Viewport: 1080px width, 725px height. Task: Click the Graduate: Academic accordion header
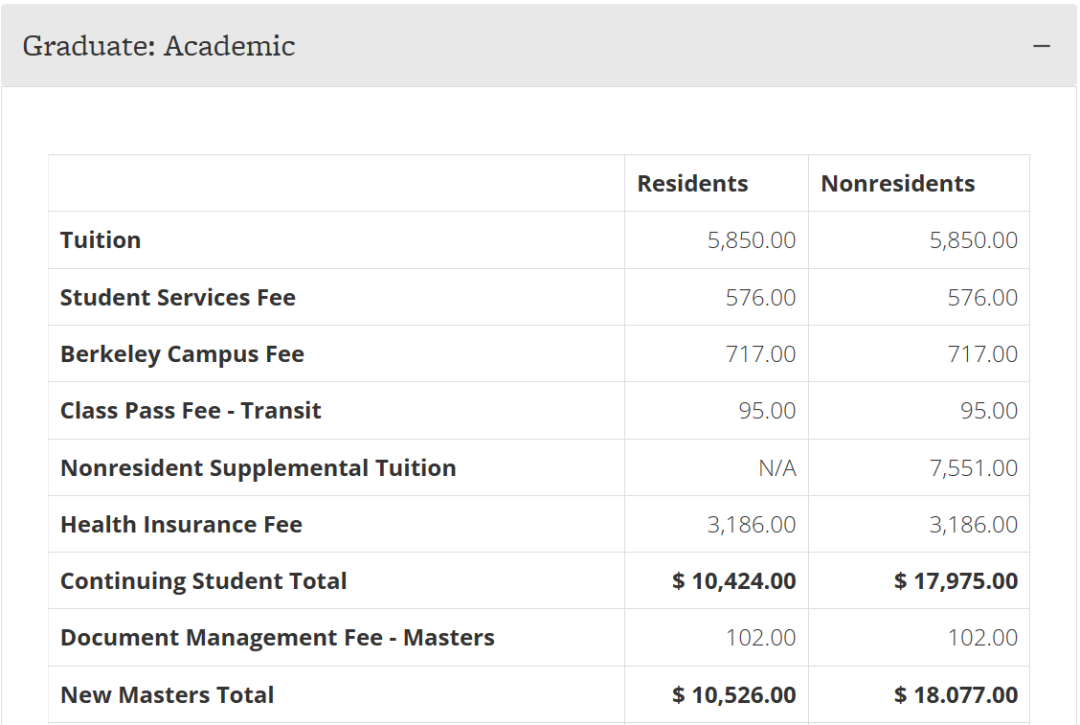[x=159, y=46]
